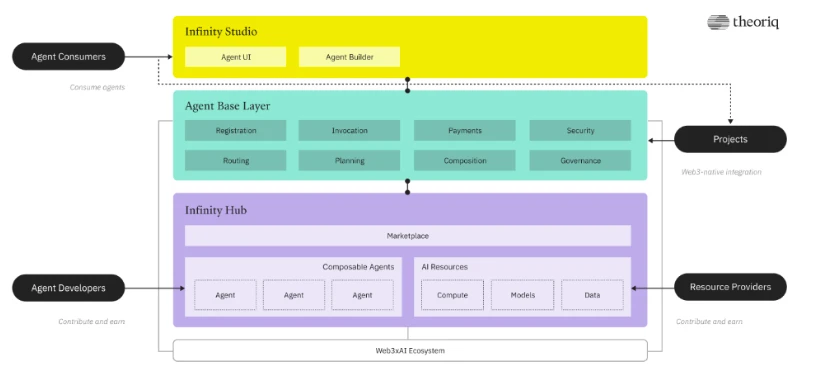Open the Marketplace bar
Image resolution: width=813 pixels, height=376 pixels.
click(x=408, y=236)
